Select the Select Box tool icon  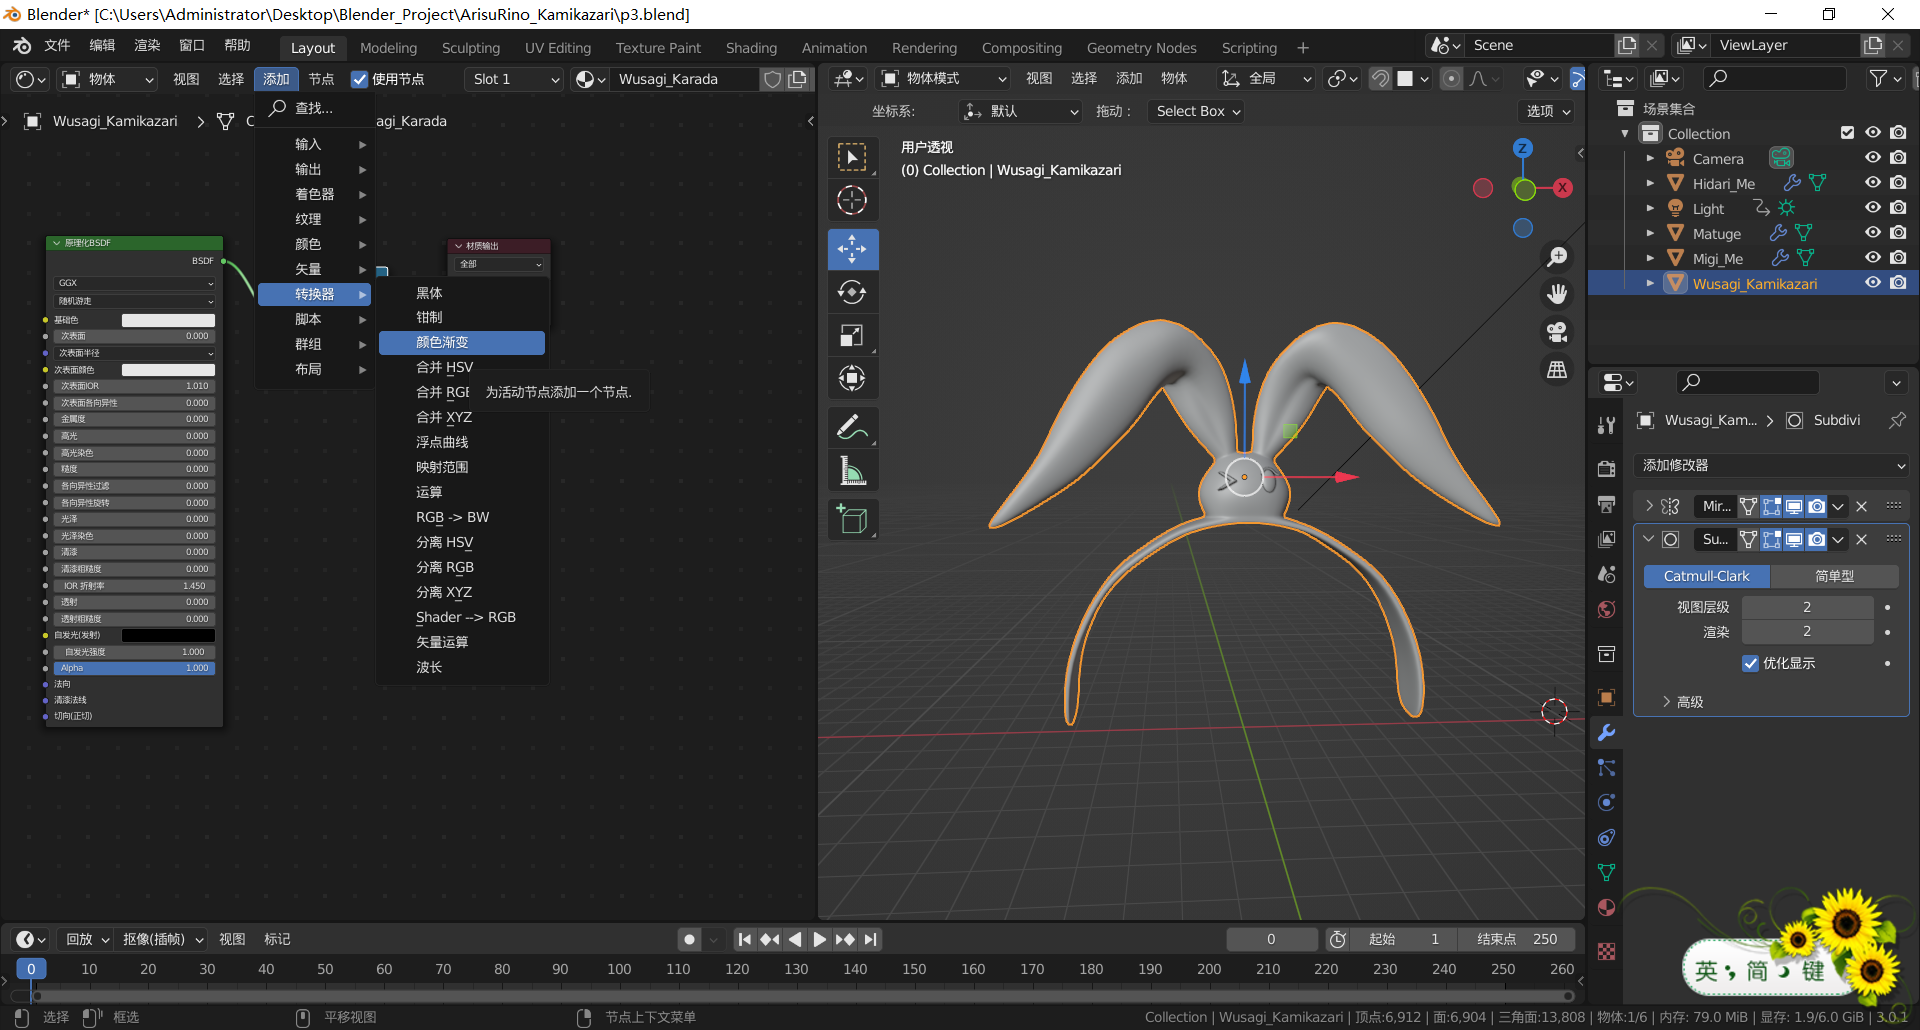click(x=852, y=157)
